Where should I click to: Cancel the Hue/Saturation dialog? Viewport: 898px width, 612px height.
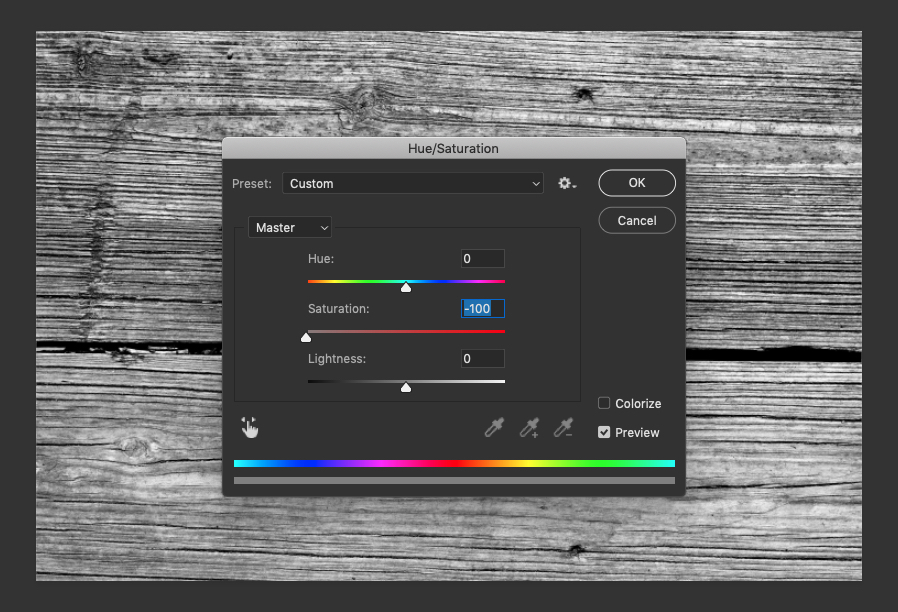637,220
